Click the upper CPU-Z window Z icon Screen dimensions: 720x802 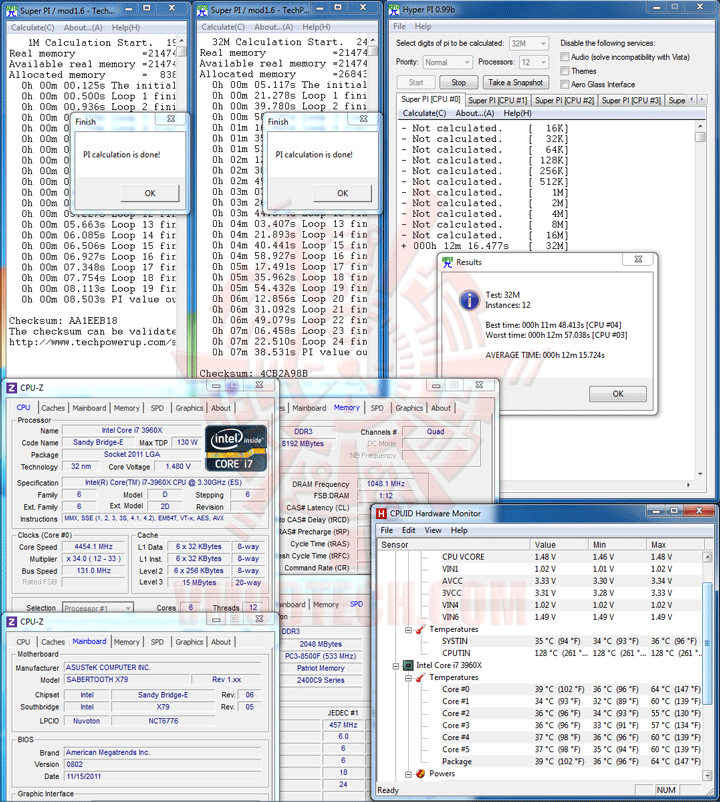[12, 388]
